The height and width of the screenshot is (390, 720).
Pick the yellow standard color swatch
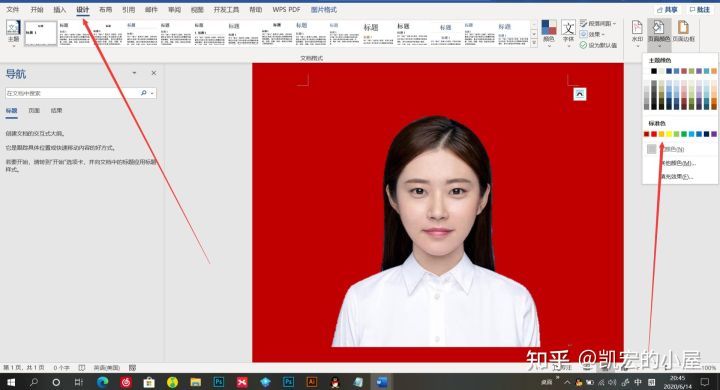click(669, 134)
